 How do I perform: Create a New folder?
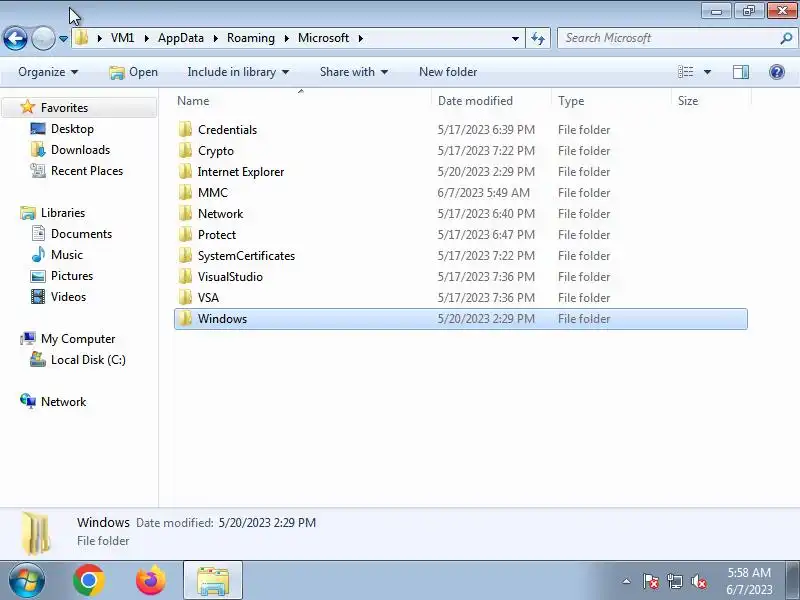click(448, 72)
